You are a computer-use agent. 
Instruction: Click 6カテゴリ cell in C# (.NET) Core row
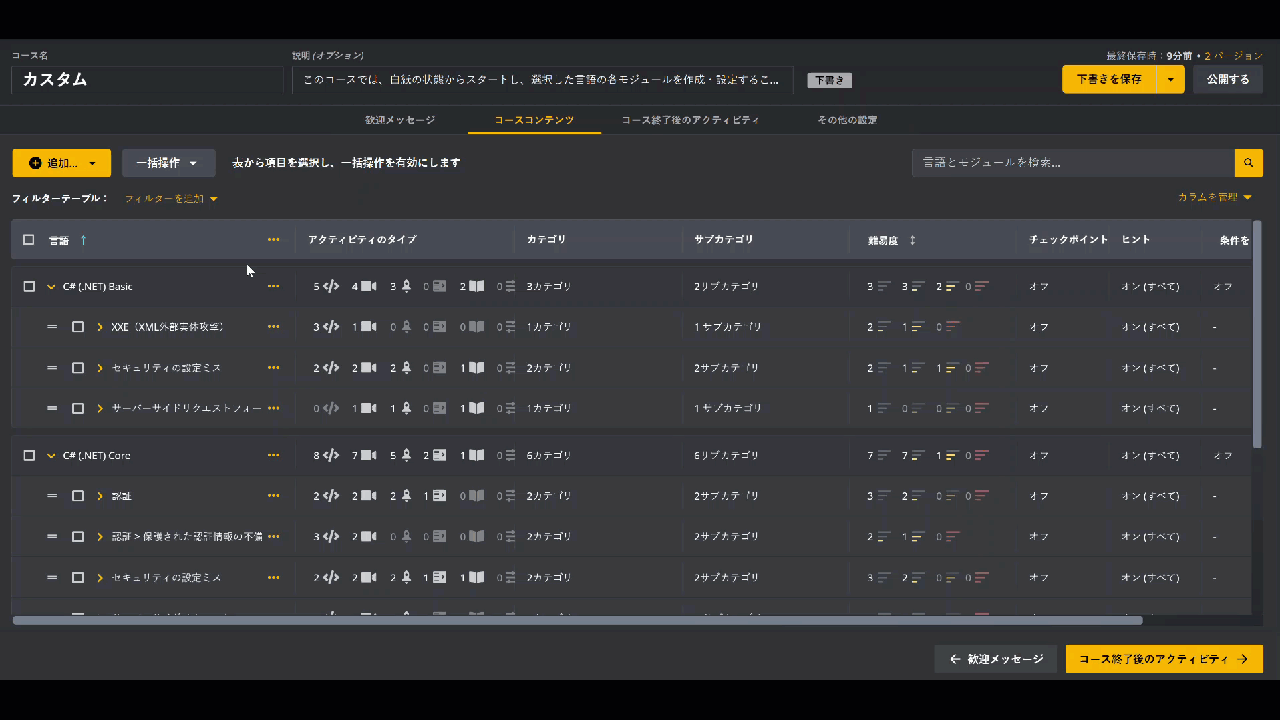[549, 455]
